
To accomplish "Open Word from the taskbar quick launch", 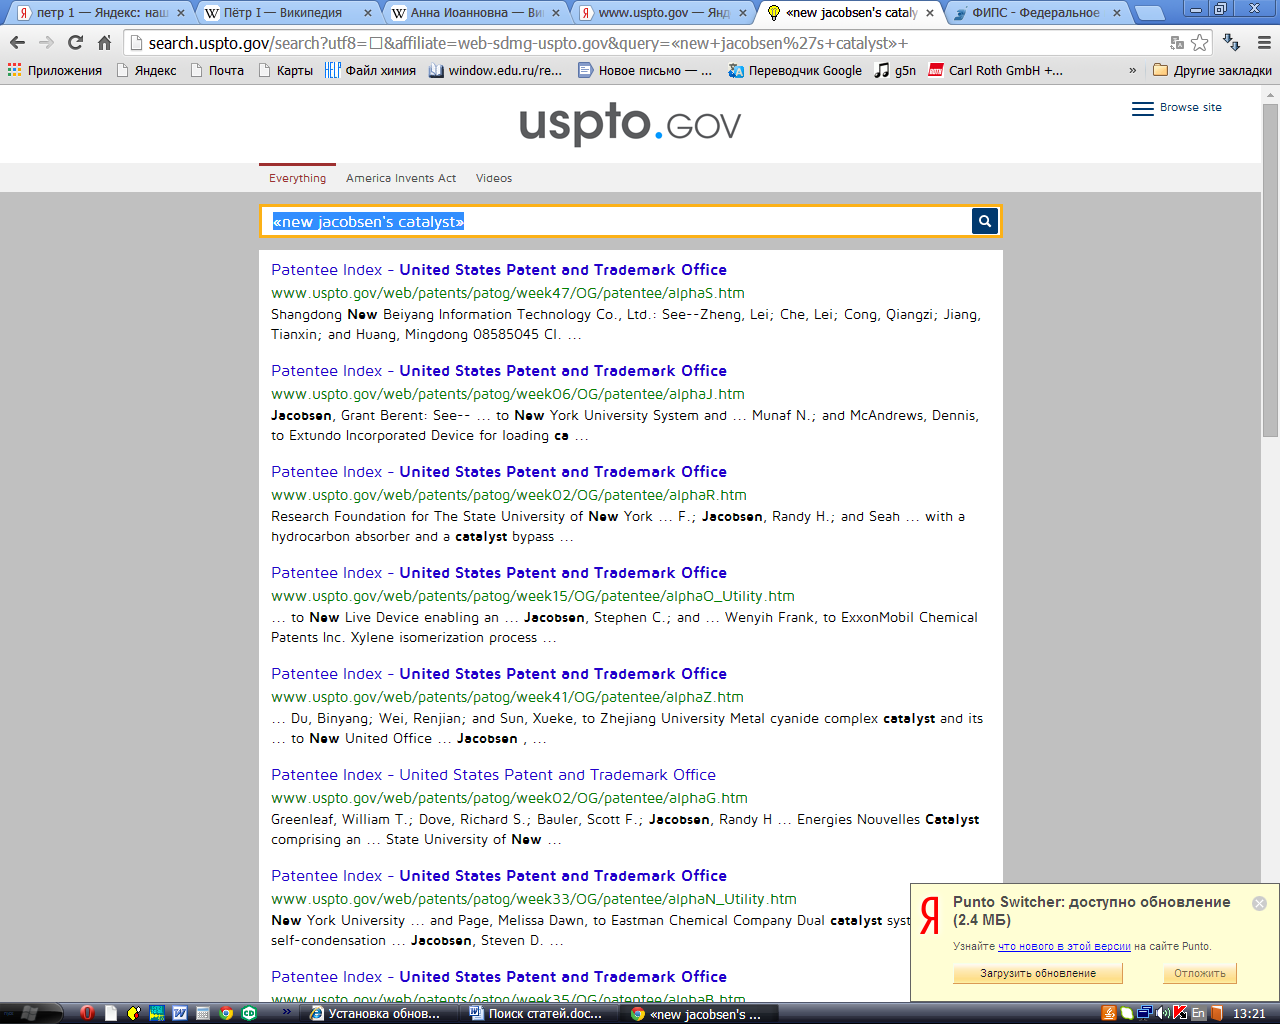I will (x=180, y=1013).
